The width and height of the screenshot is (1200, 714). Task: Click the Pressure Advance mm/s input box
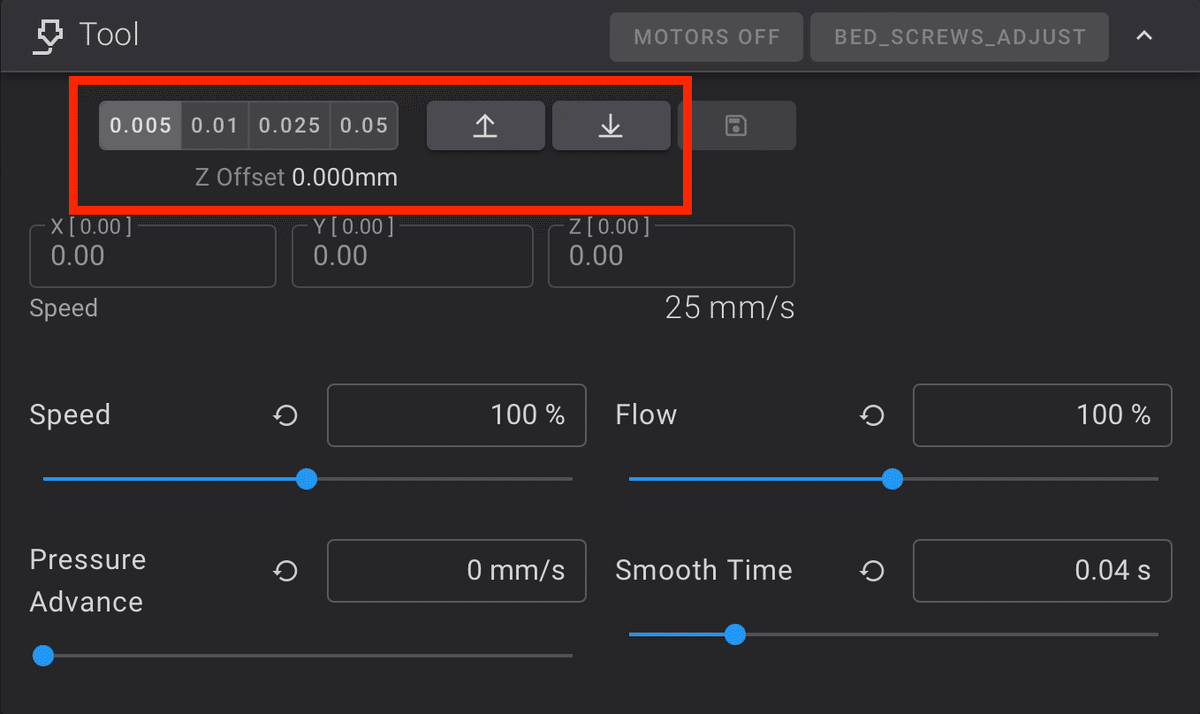coord(457,571)
